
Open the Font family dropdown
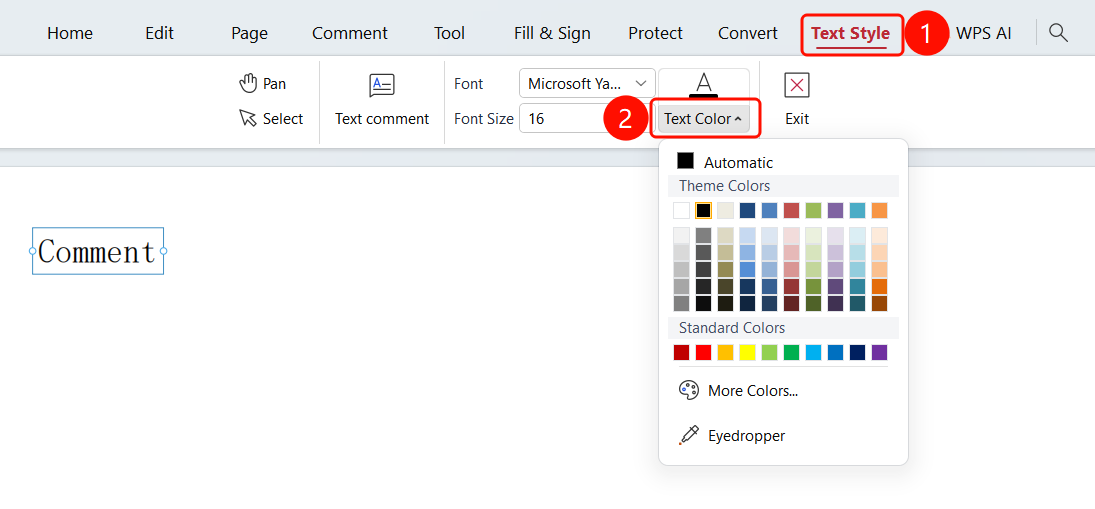(x=587, y=83)
